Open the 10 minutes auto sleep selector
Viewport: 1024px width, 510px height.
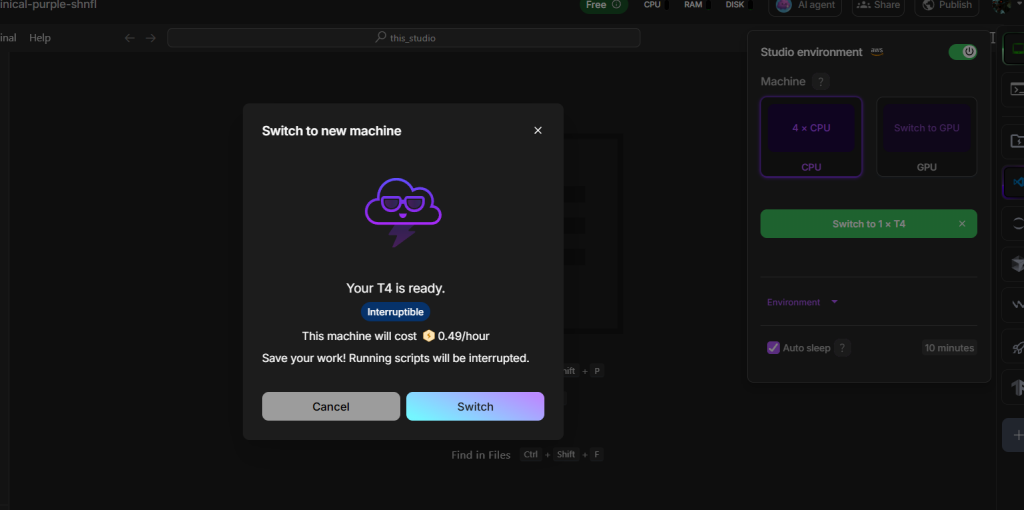[x=949, y=348]
